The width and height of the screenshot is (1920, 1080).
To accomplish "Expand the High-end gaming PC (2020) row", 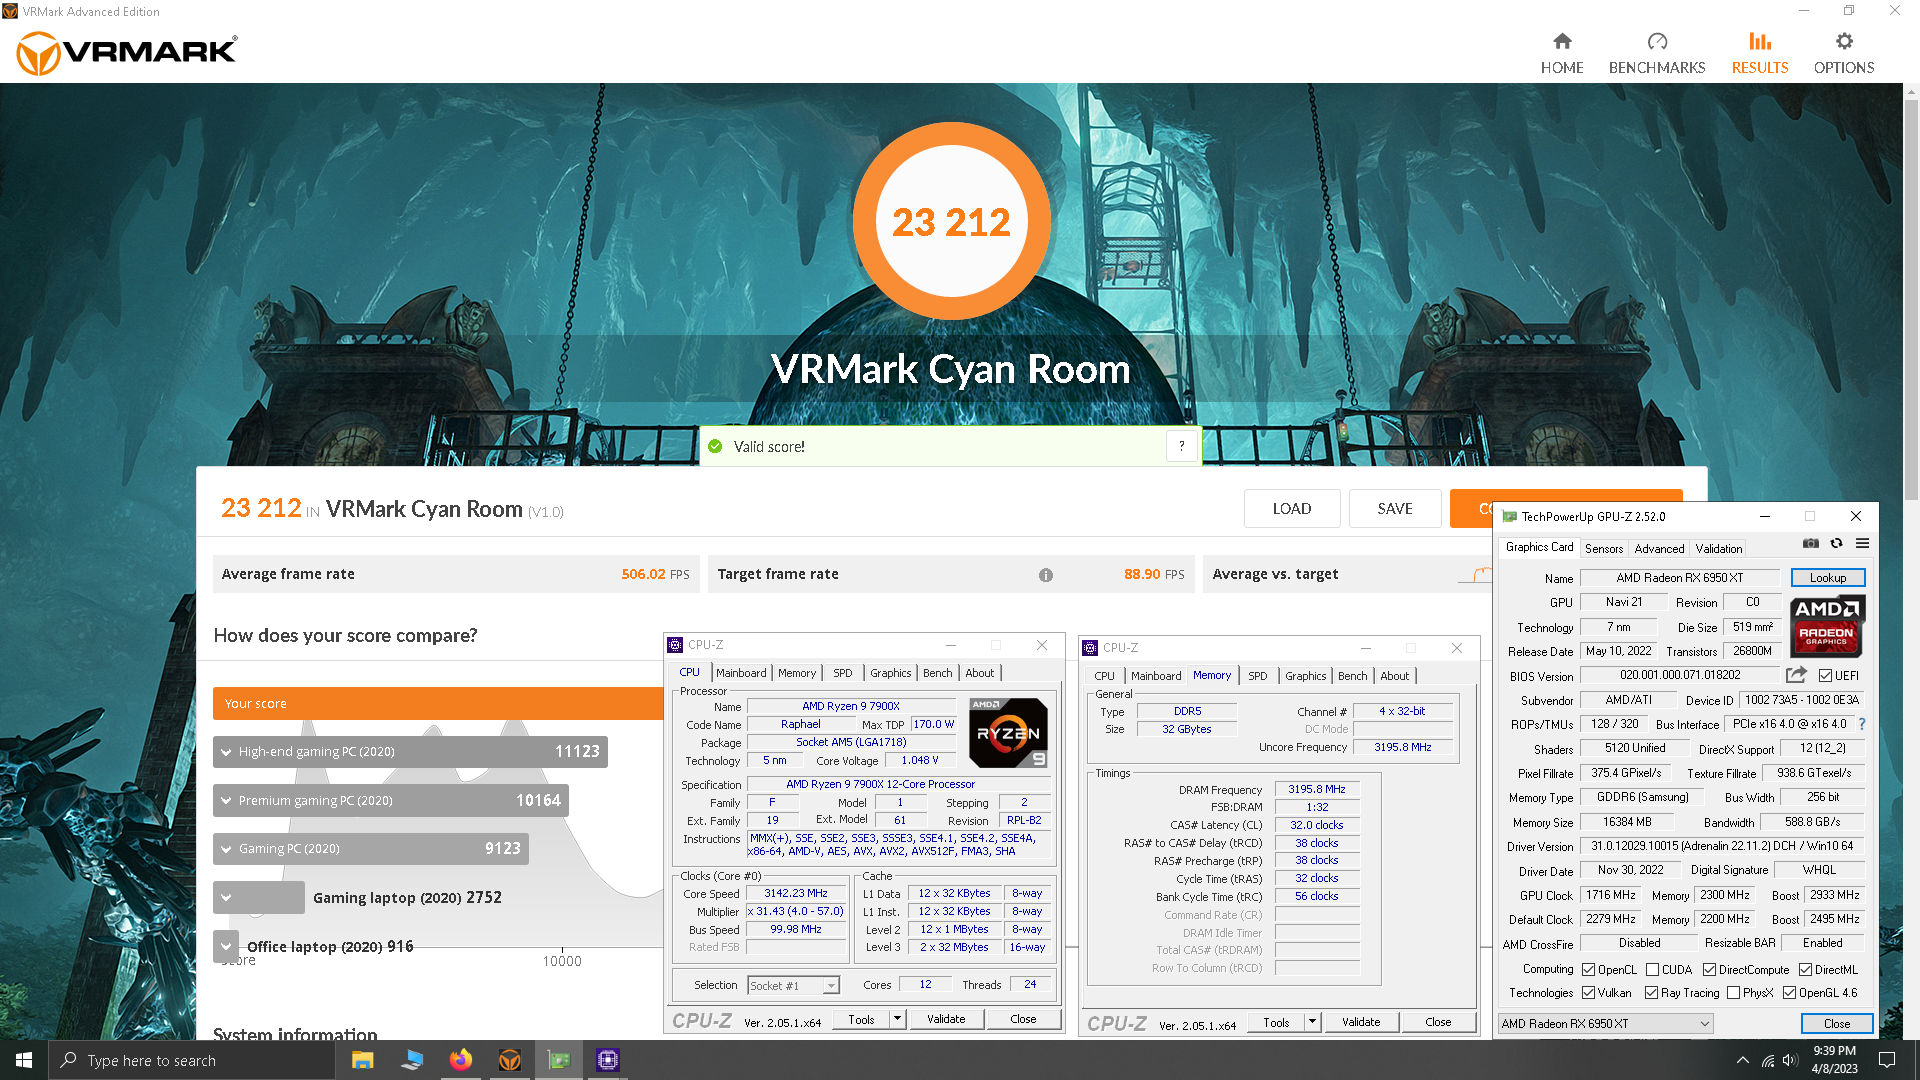I will pyautogui.click(x=410, y=752).
